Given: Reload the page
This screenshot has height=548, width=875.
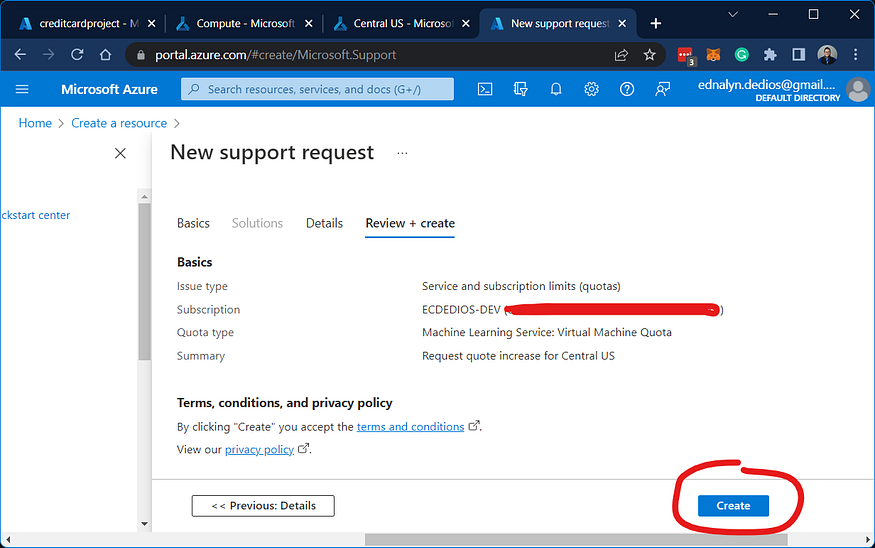Looking at the screenshot, I should point(77,55).
